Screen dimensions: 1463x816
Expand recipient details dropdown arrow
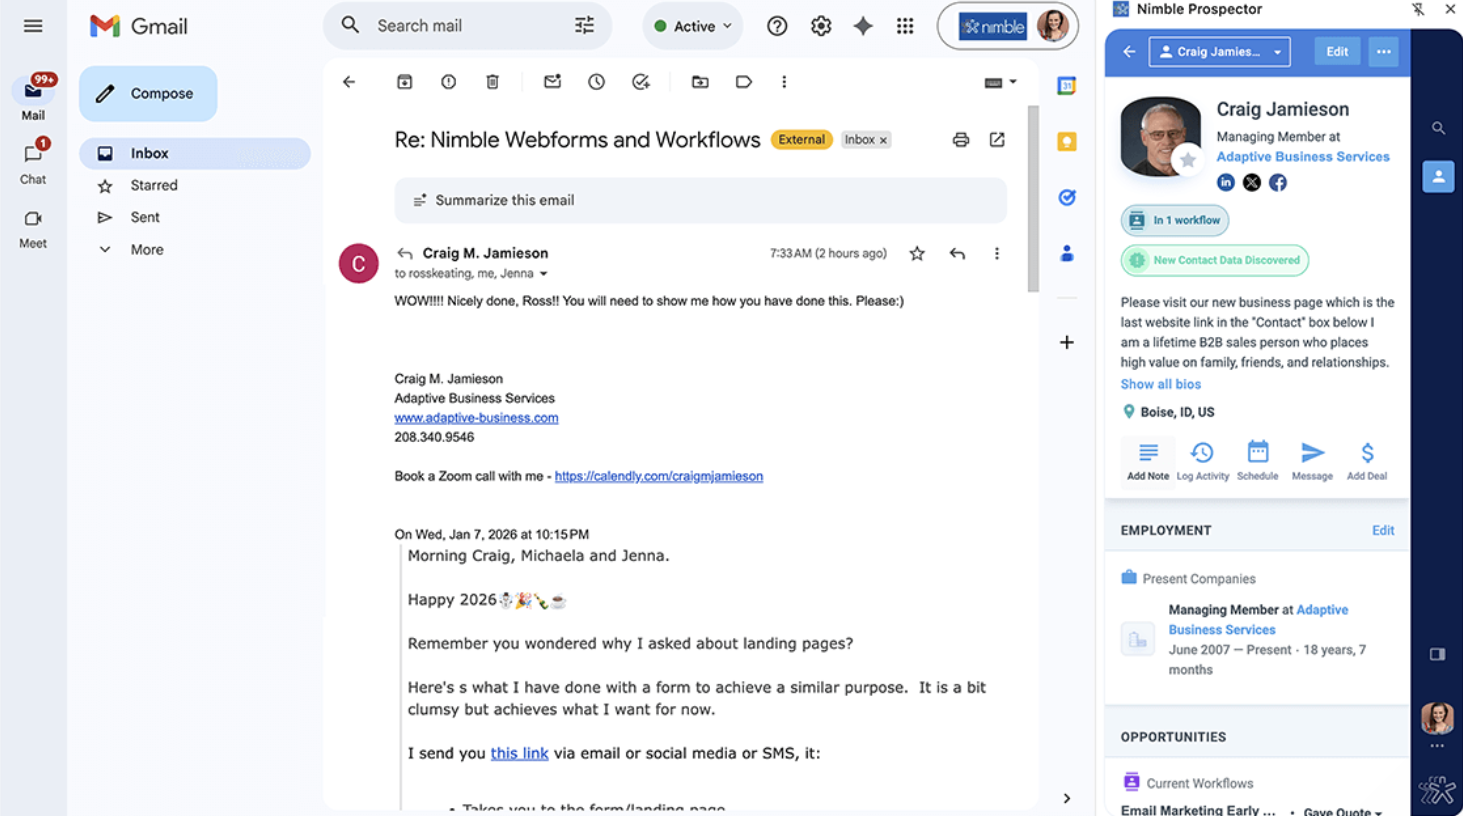[544, 274]
